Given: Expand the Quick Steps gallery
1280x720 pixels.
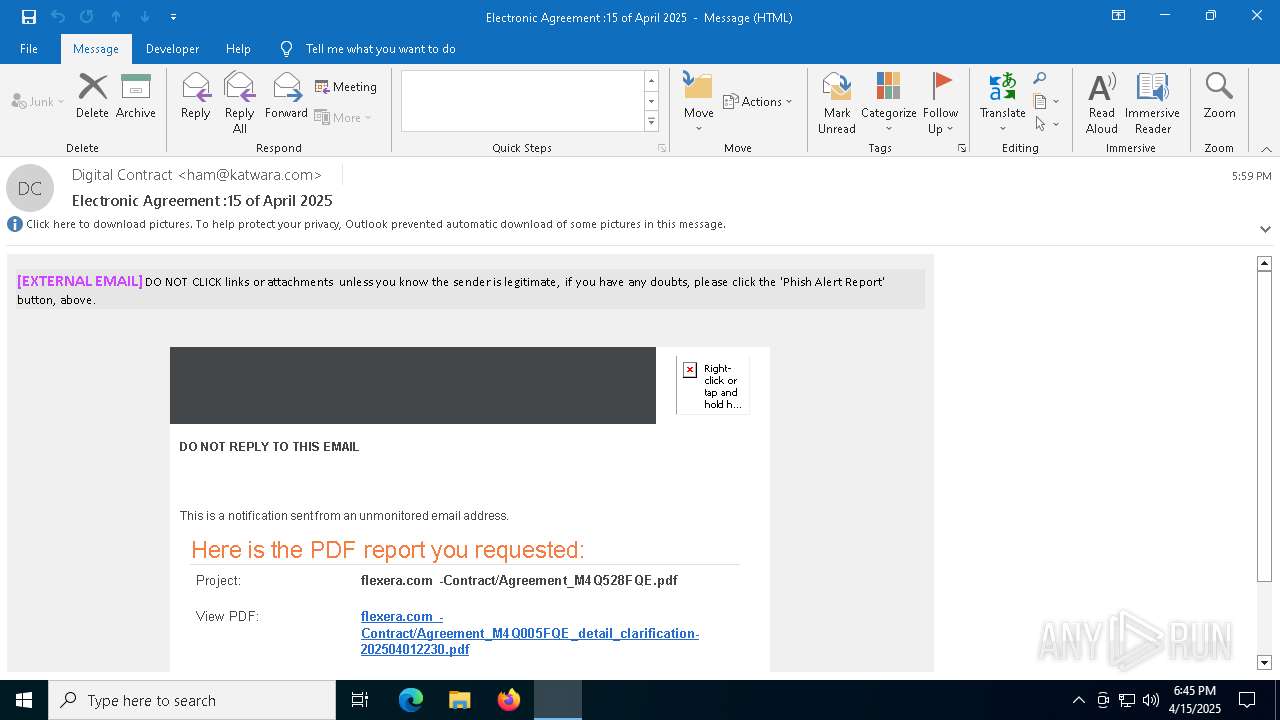Looking at the screenshot, I should click(x=651, y=122).
